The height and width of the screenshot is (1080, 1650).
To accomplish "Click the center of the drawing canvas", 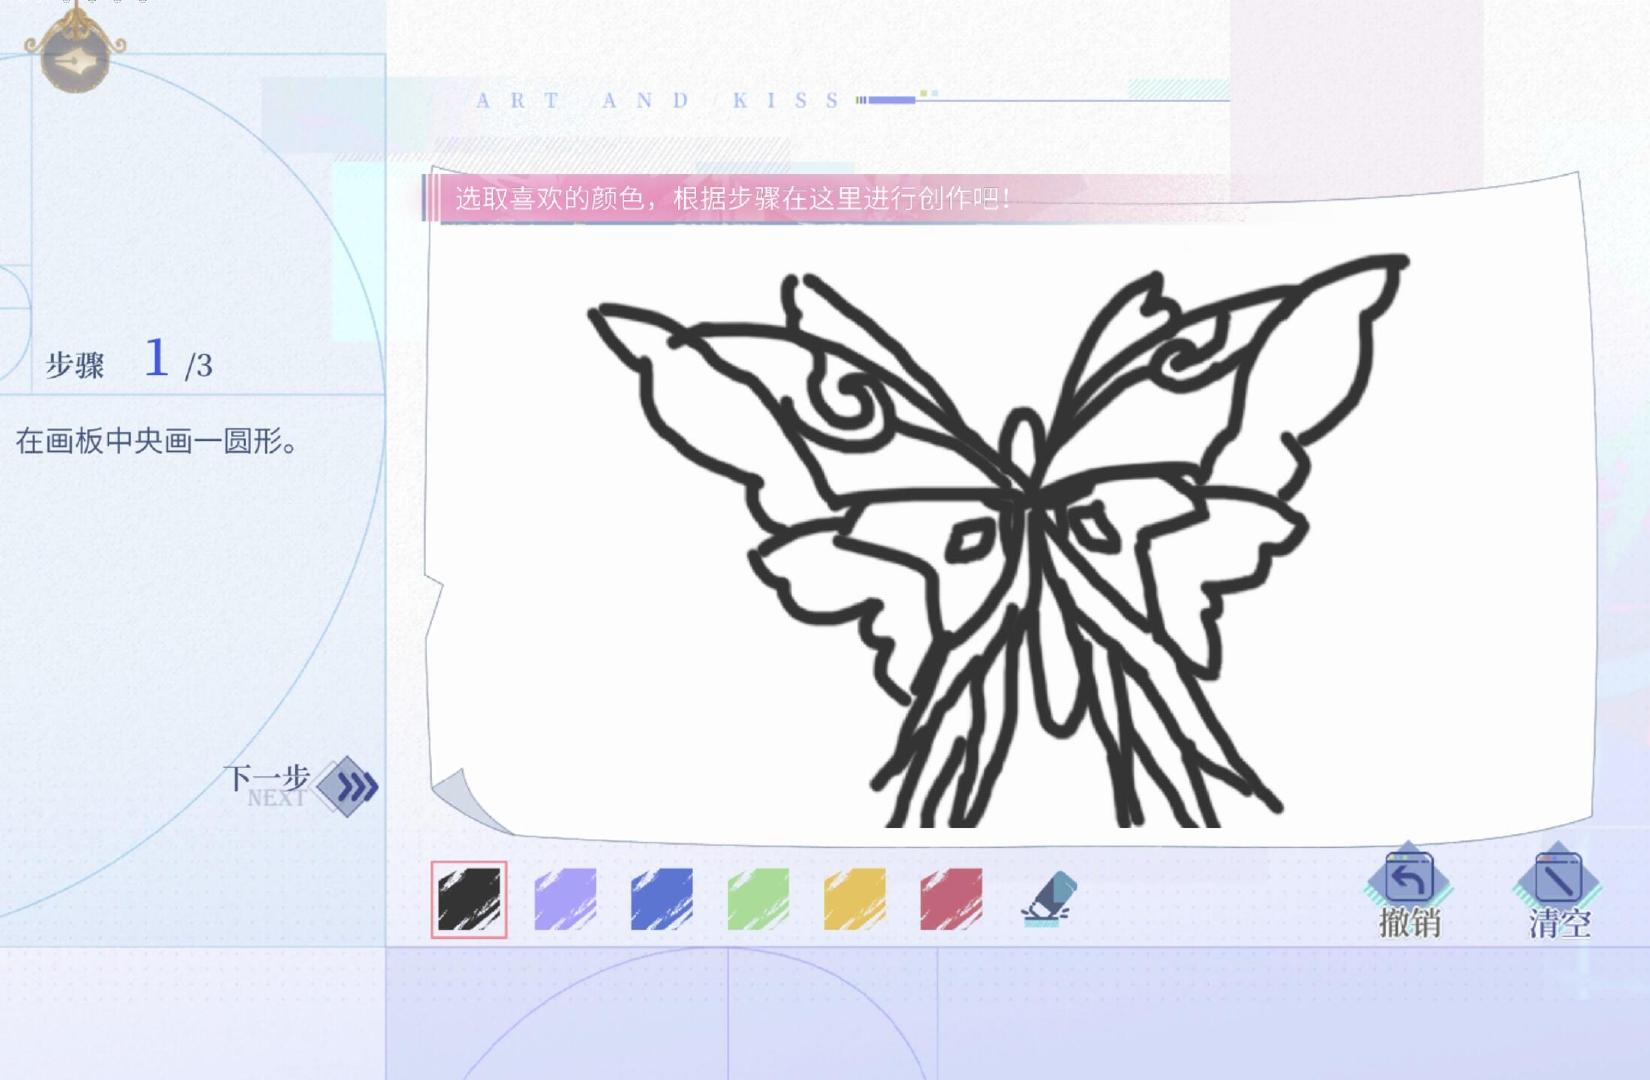I will [1010, 507].
